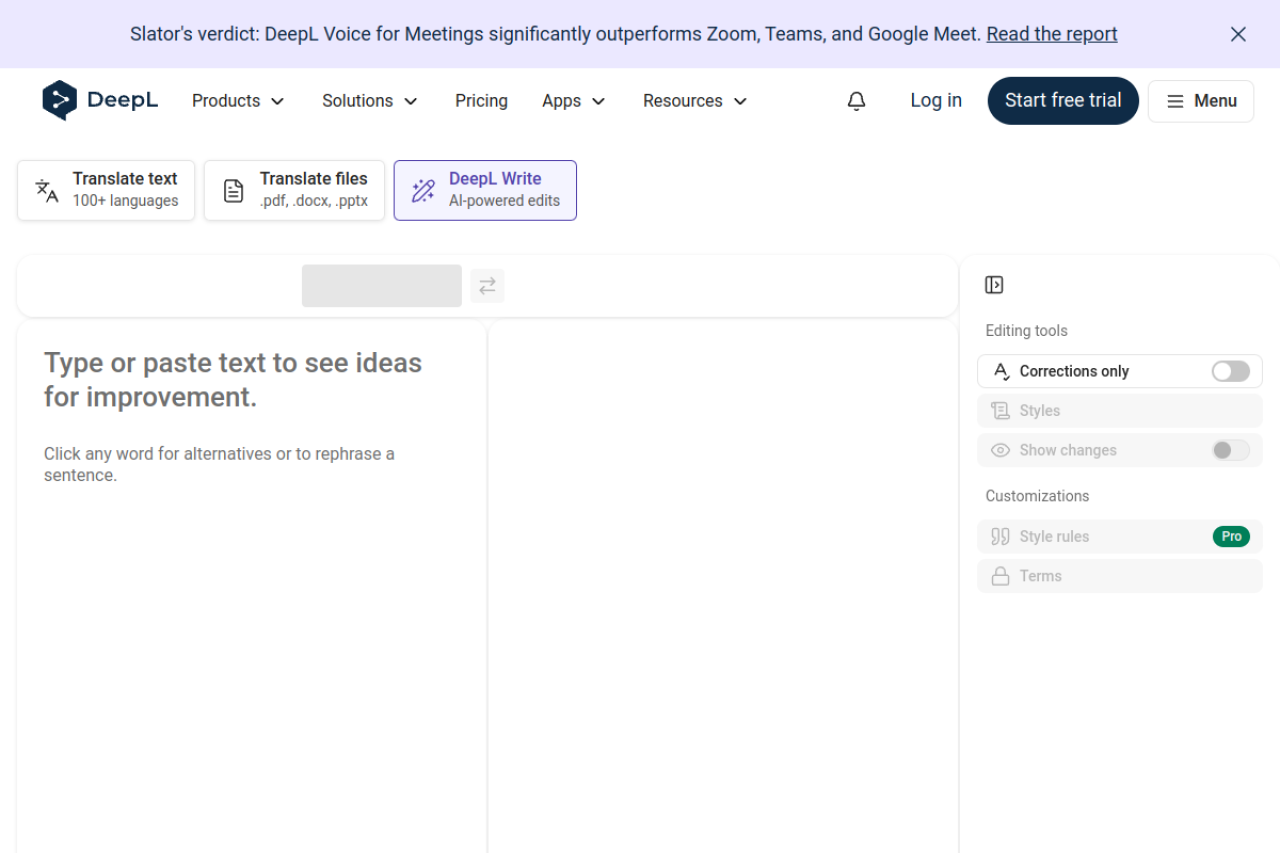Click the swap languages arrows icon
1280x853 pixels.
pos(487,286)
